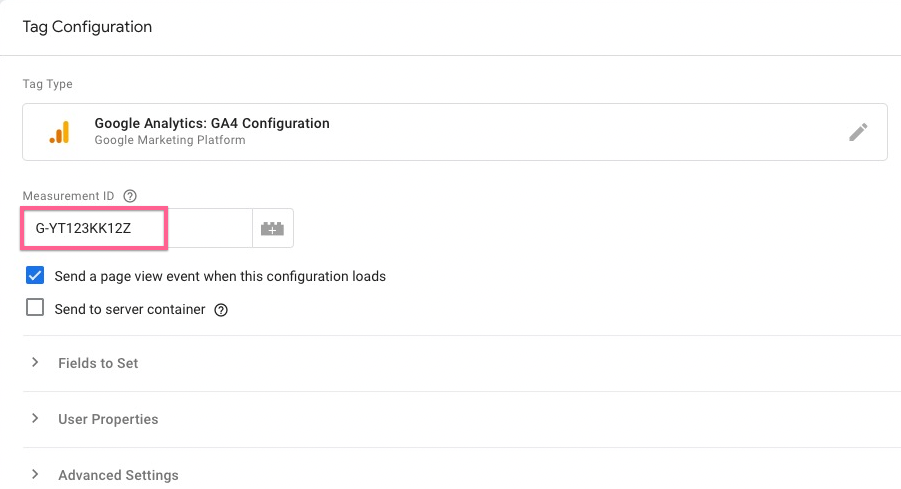Open the Advanced Settings section label
901x489 pixels.
[x=118, y=475]
